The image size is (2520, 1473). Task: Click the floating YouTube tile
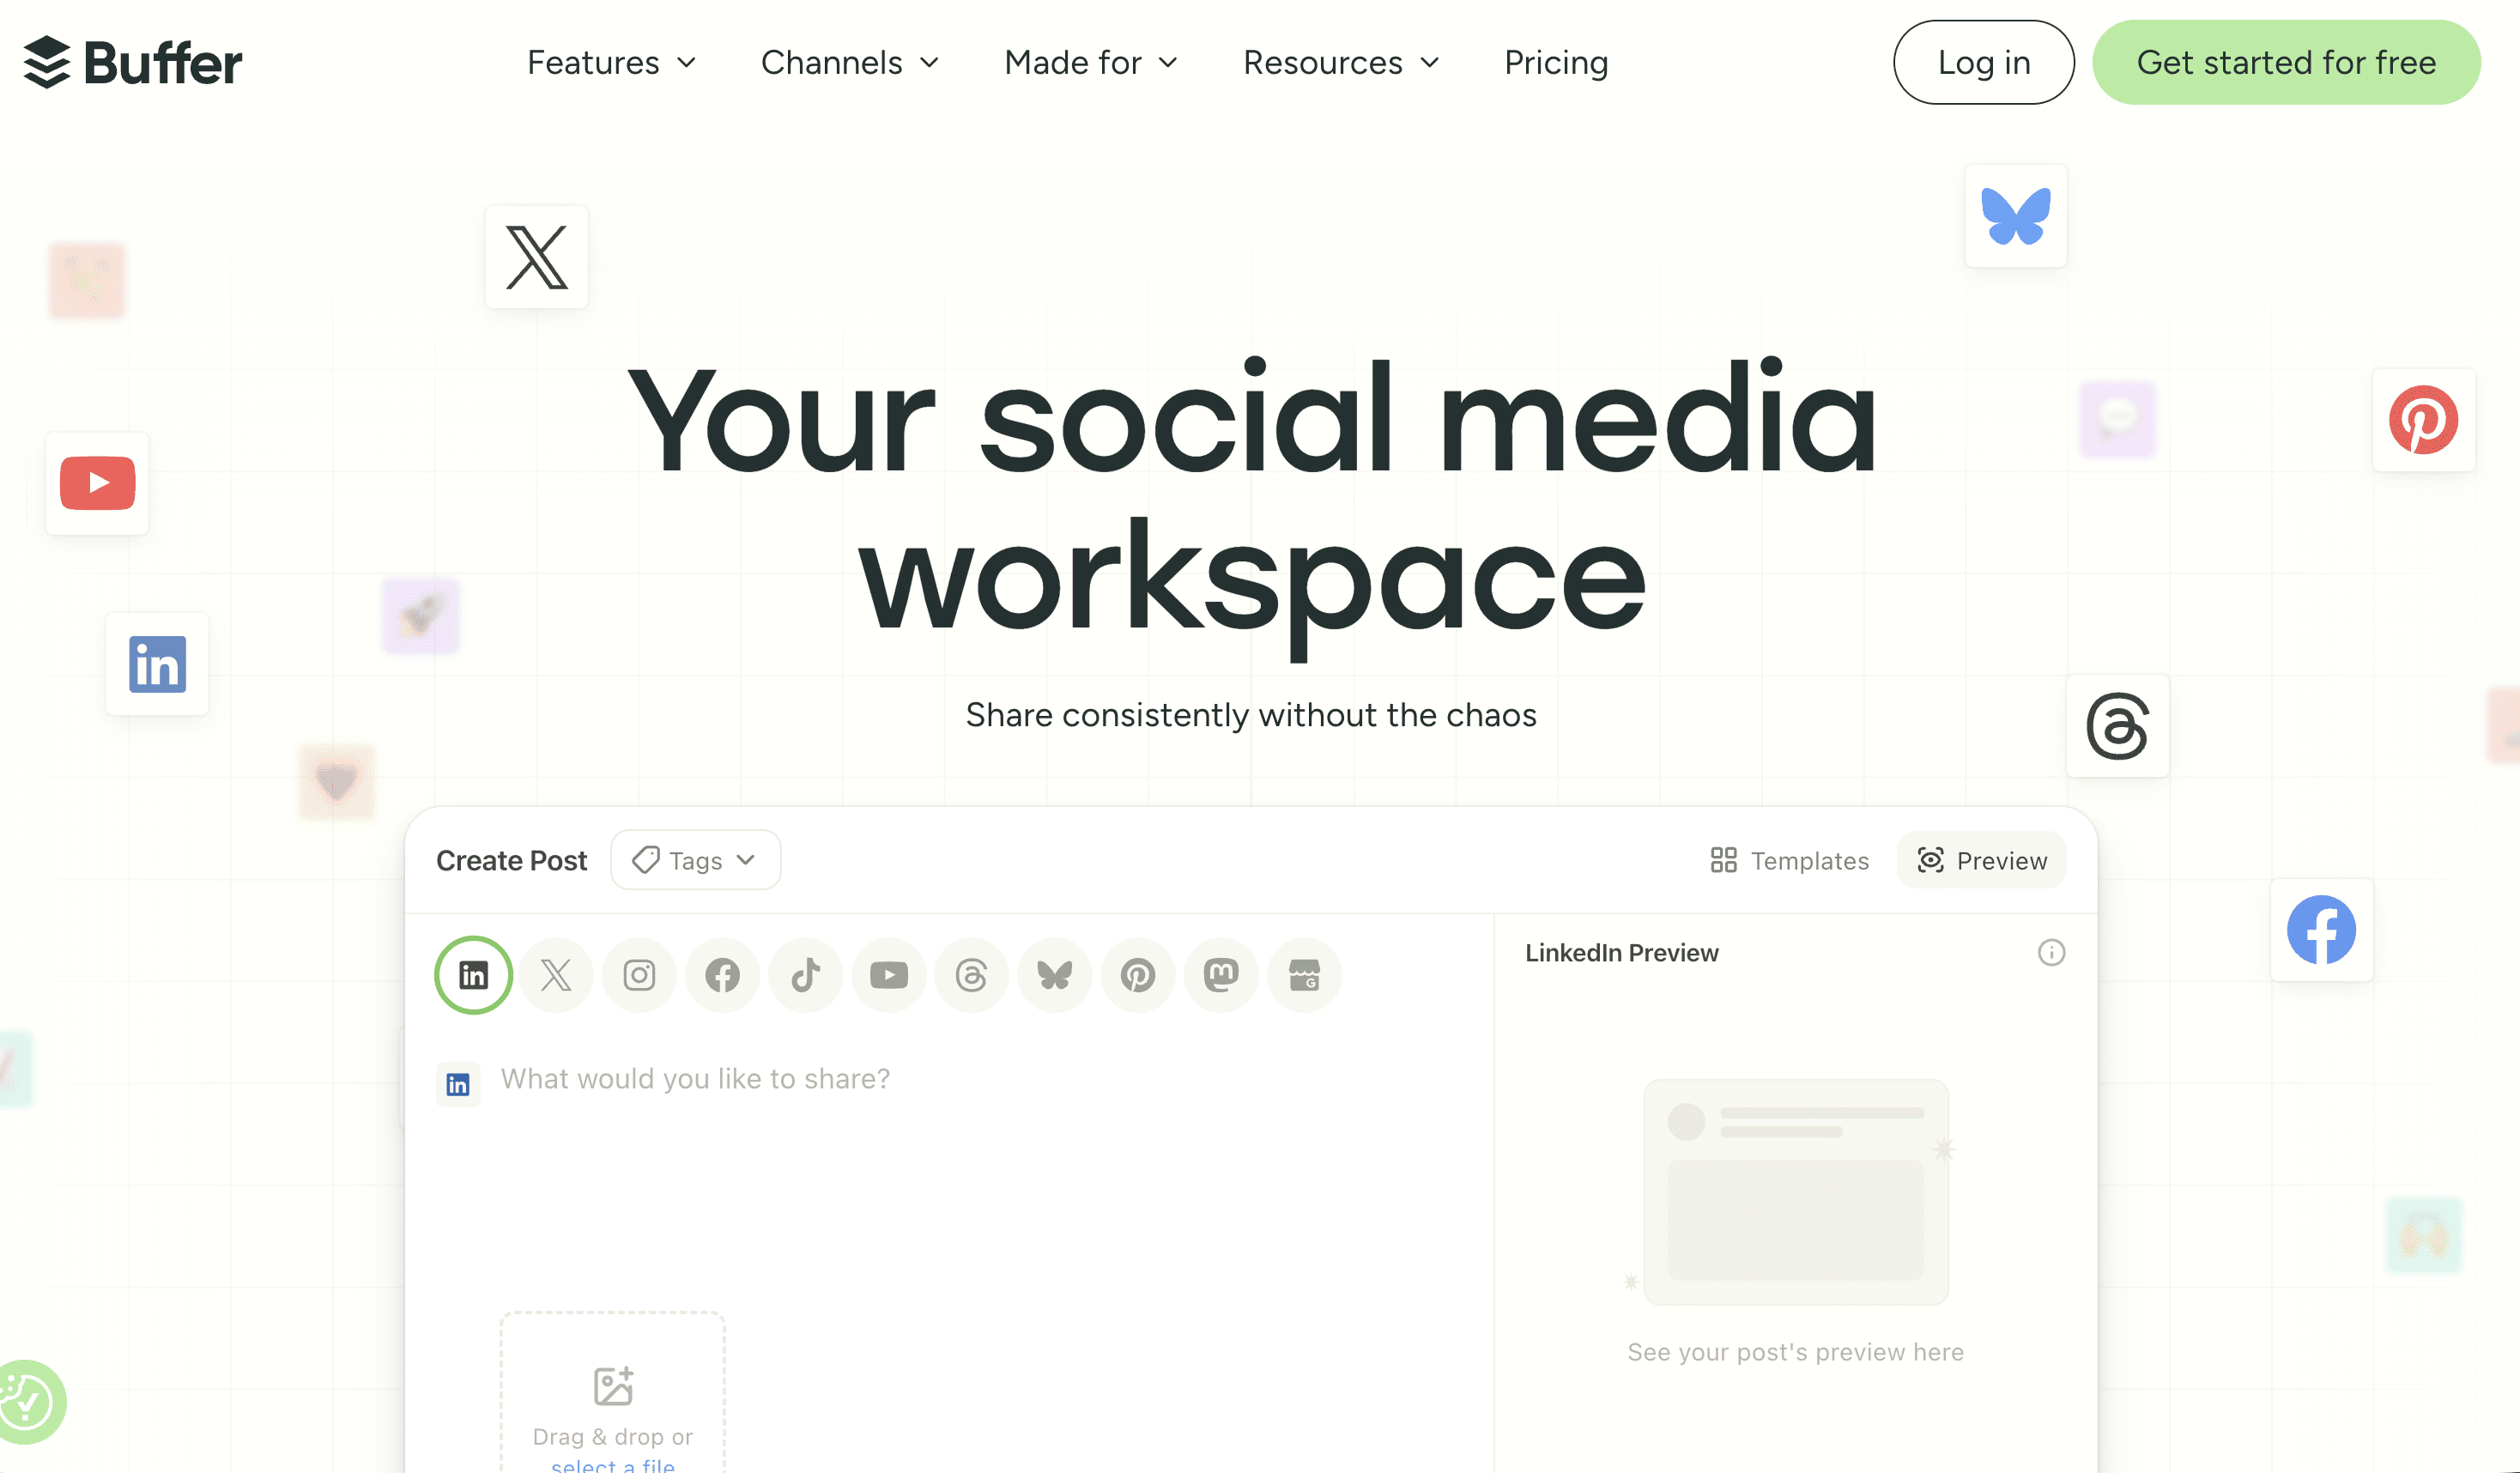pos(97,483)
